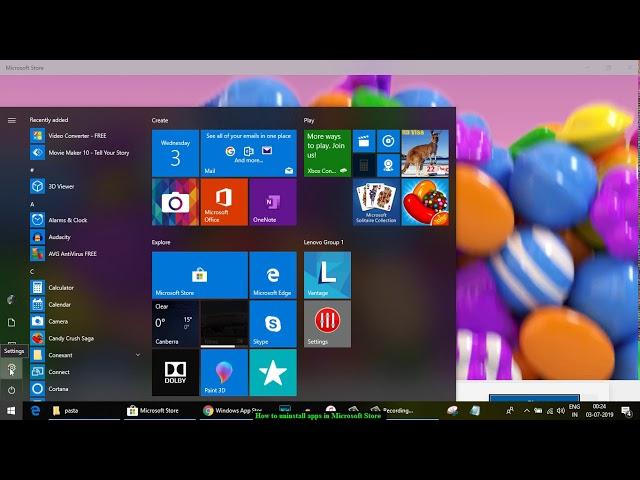Click the letter A index header
This screenshot has width=640, height=480.
click(32, 204)
